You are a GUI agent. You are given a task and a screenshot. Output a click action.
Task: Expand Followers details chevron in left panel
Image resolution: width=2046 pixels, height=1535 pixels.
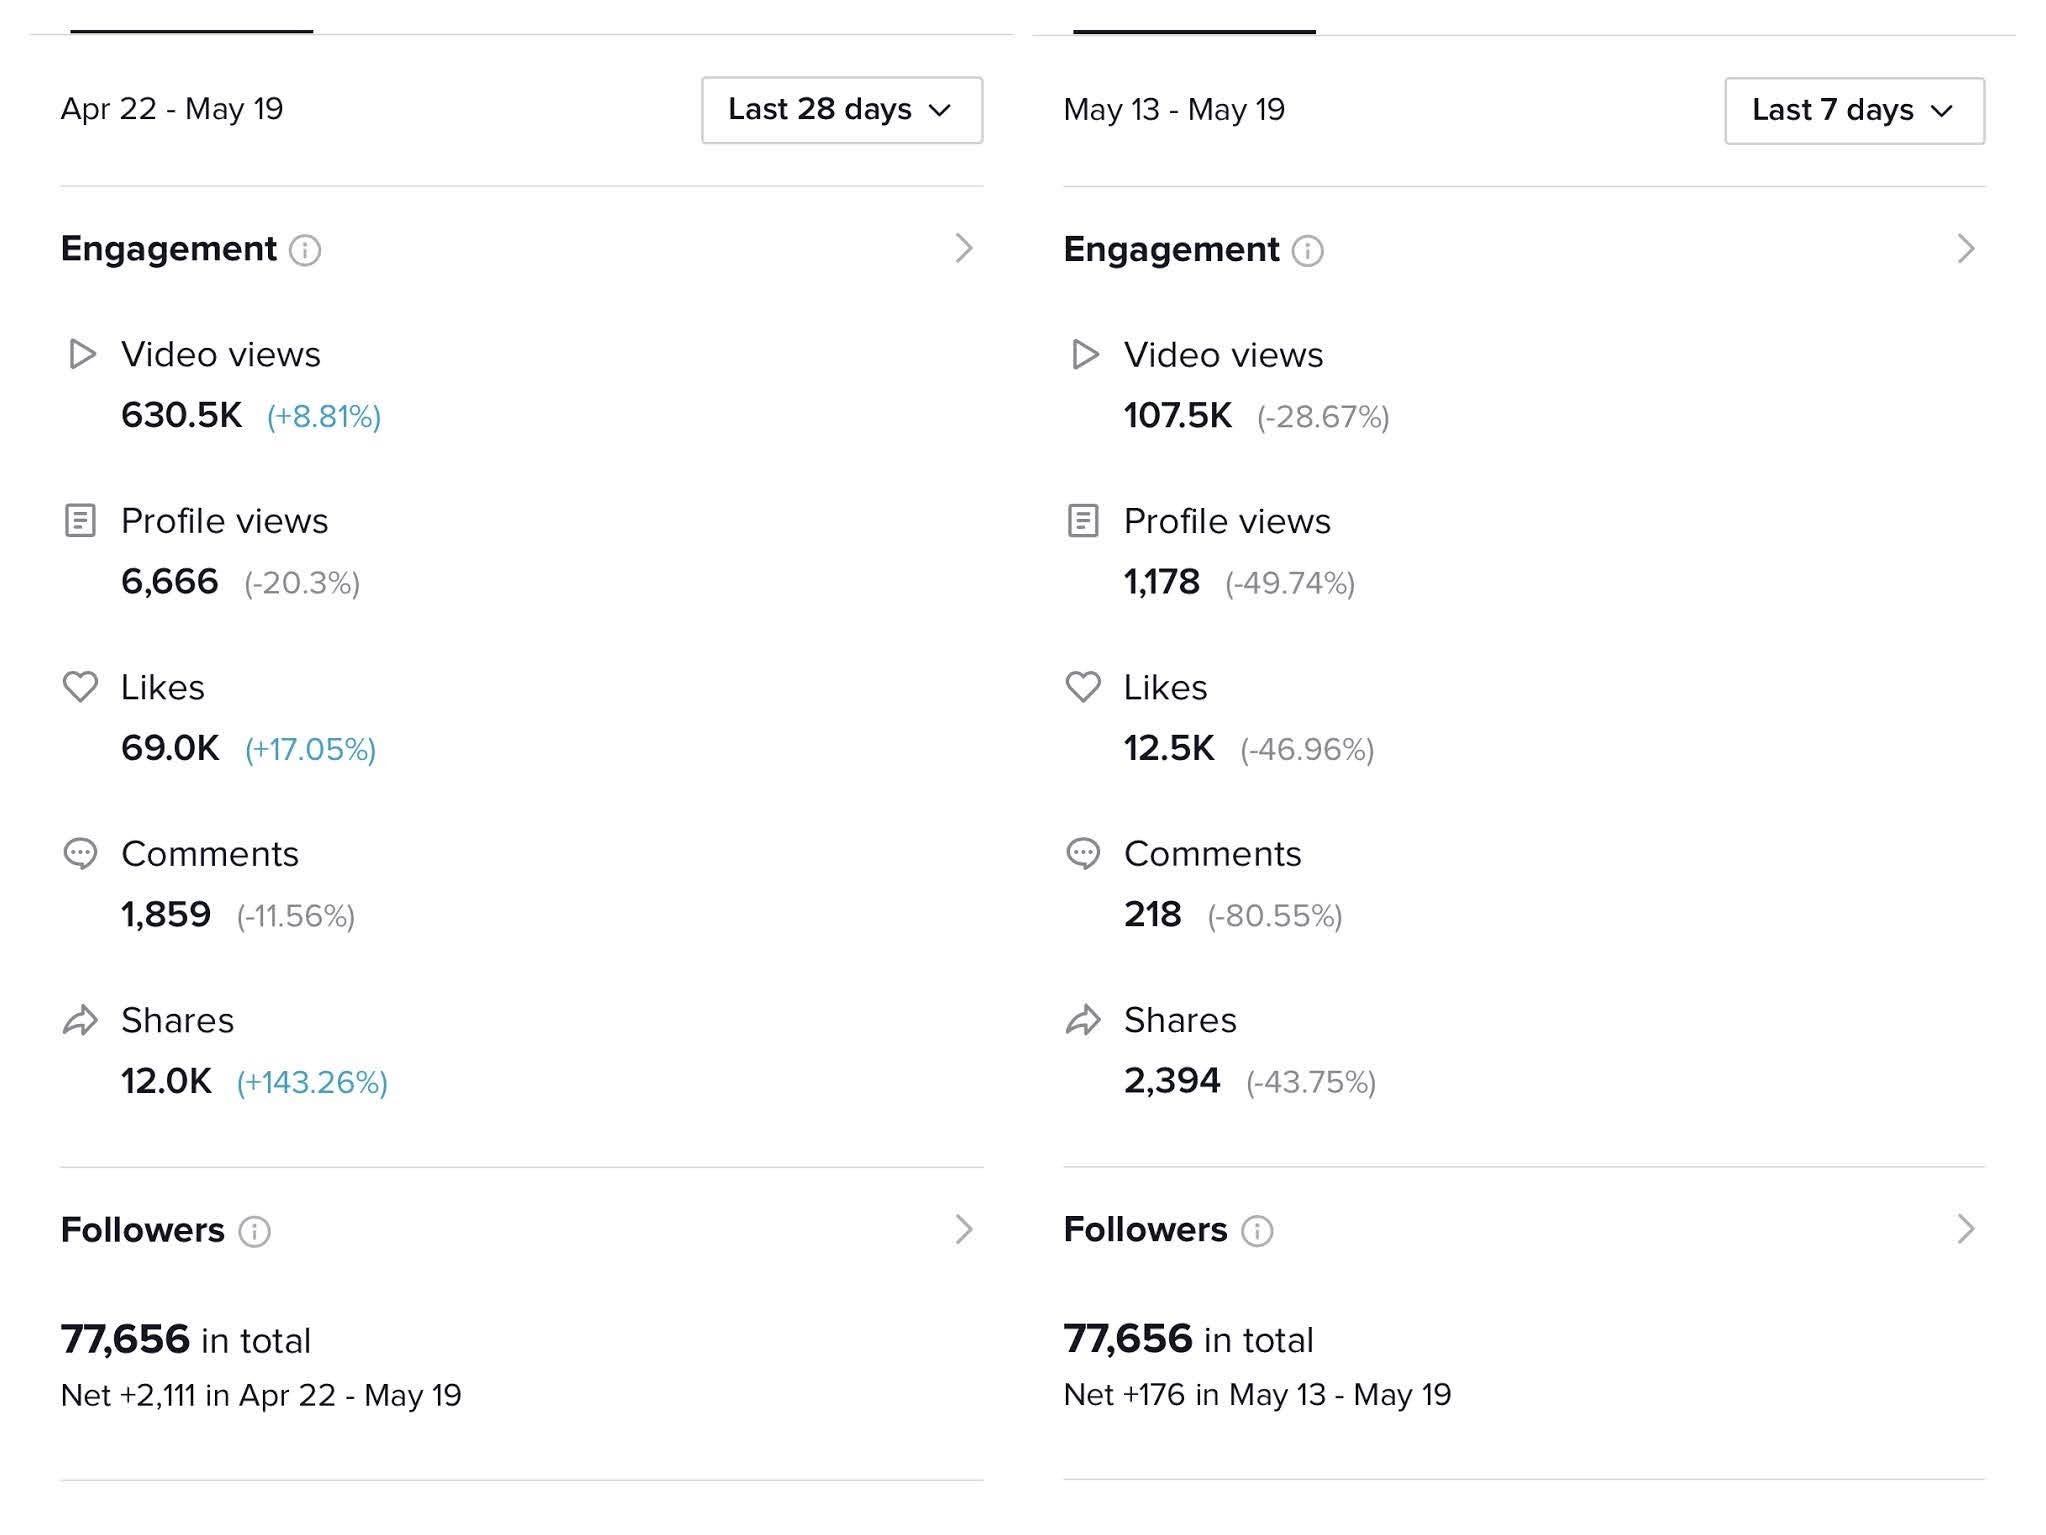(x=964, y=1229)
